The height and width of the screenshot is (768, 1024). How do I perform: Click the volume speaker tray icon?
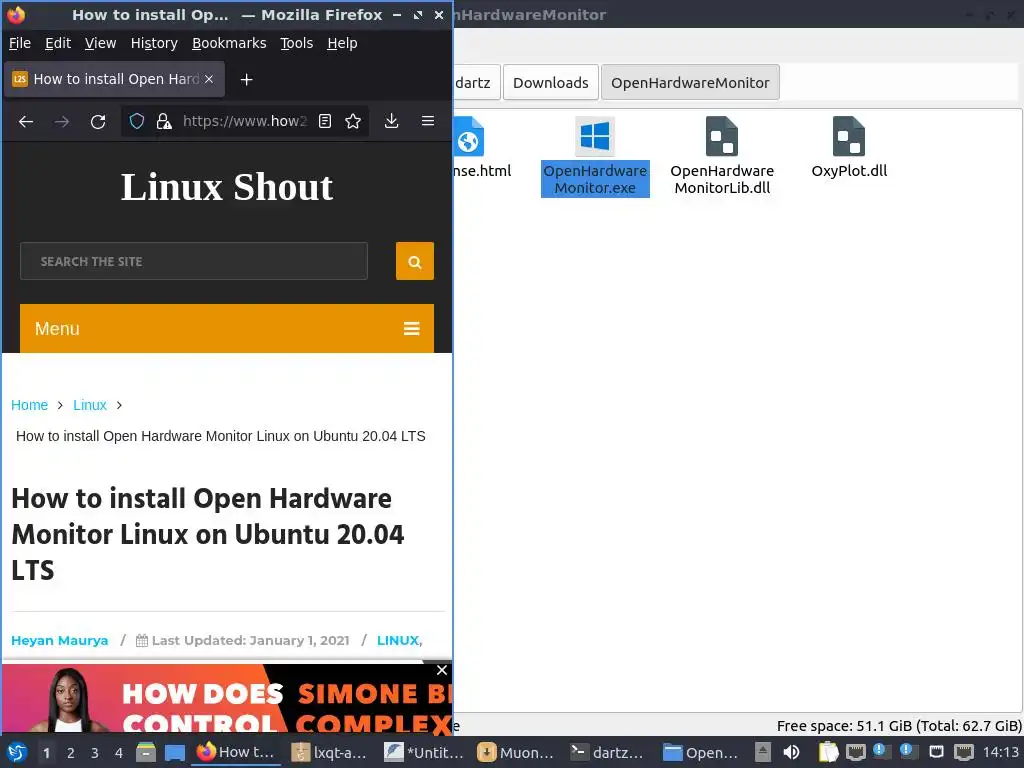point(791,752)
